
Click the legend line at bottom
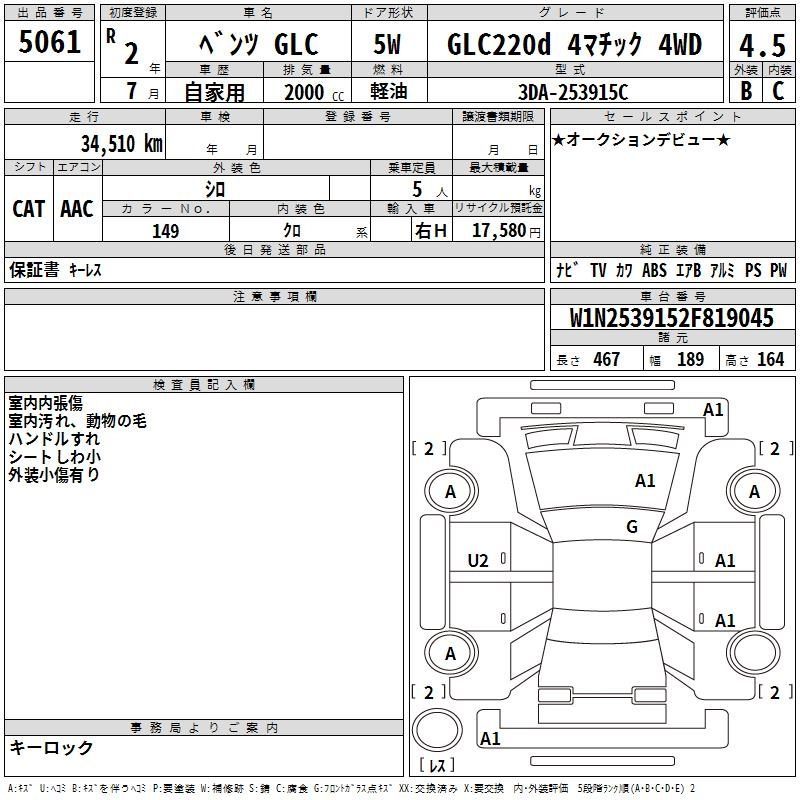(x=352, y=789)
